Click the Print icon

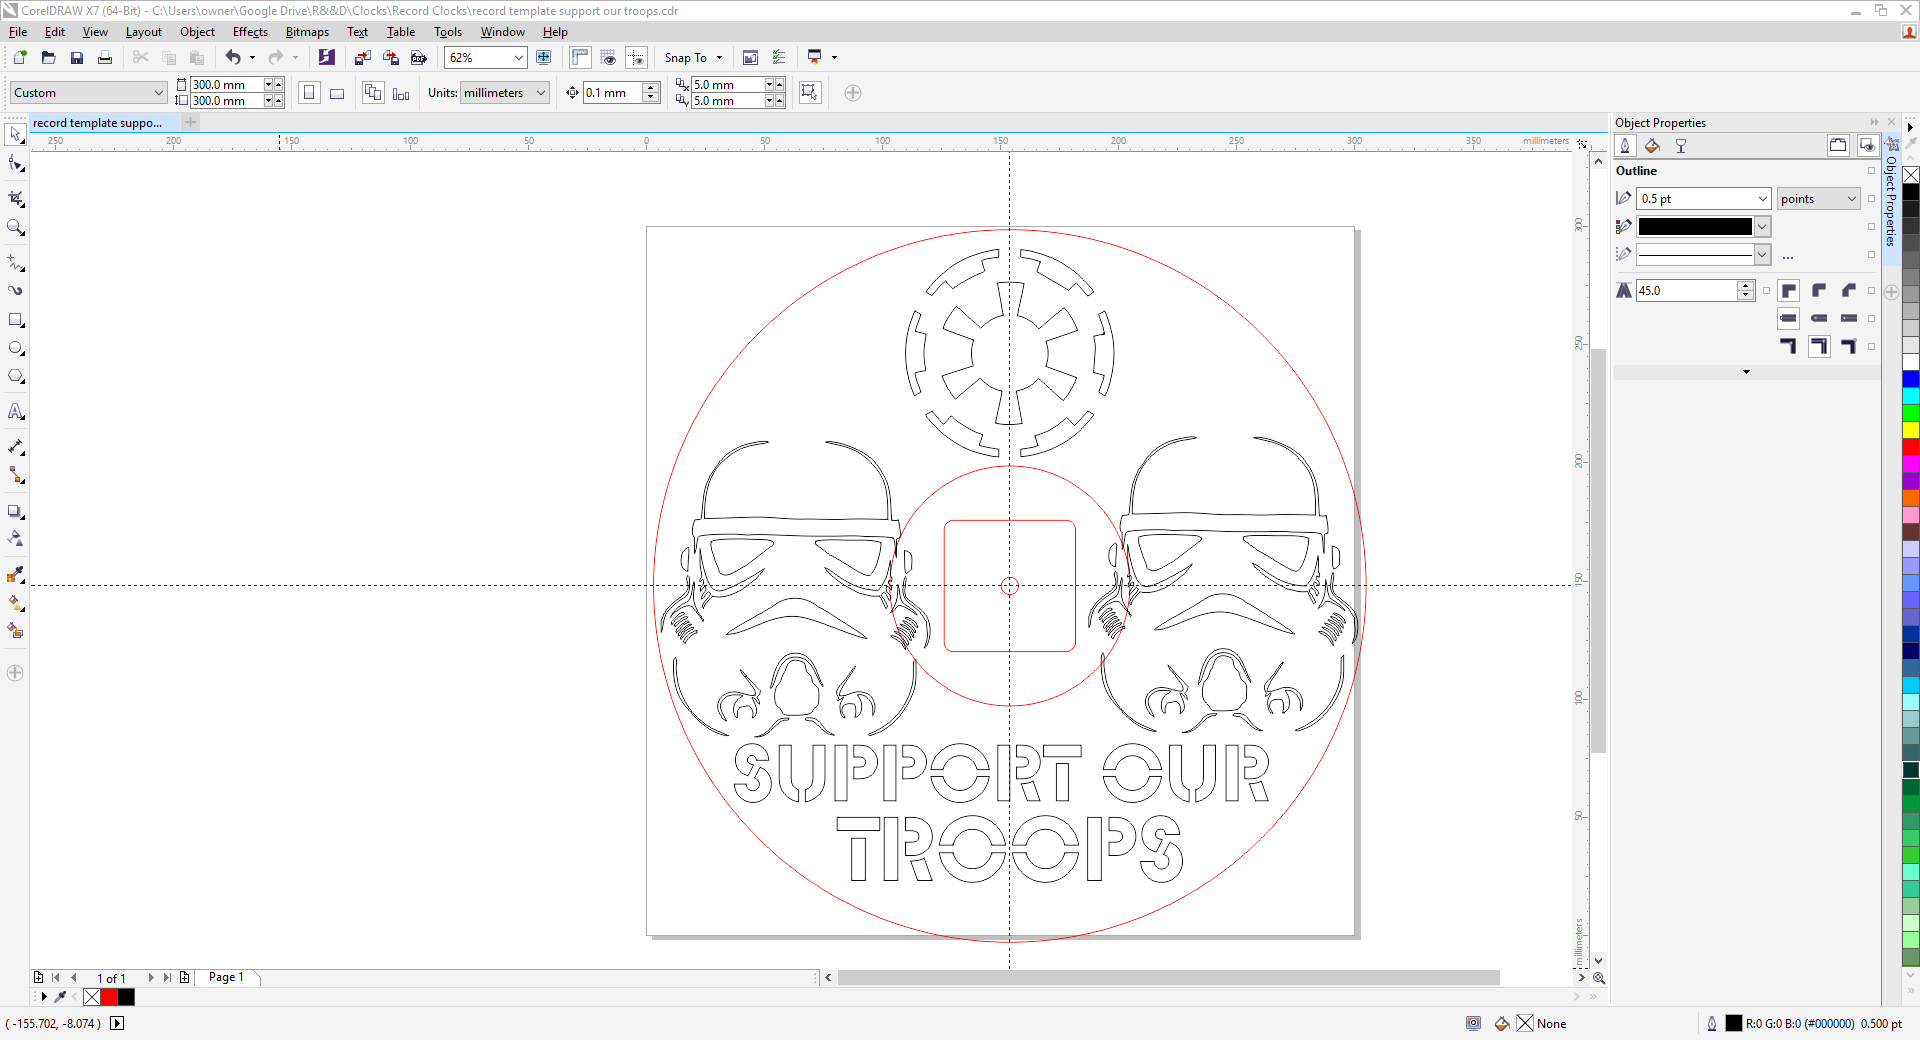point(105,58)
